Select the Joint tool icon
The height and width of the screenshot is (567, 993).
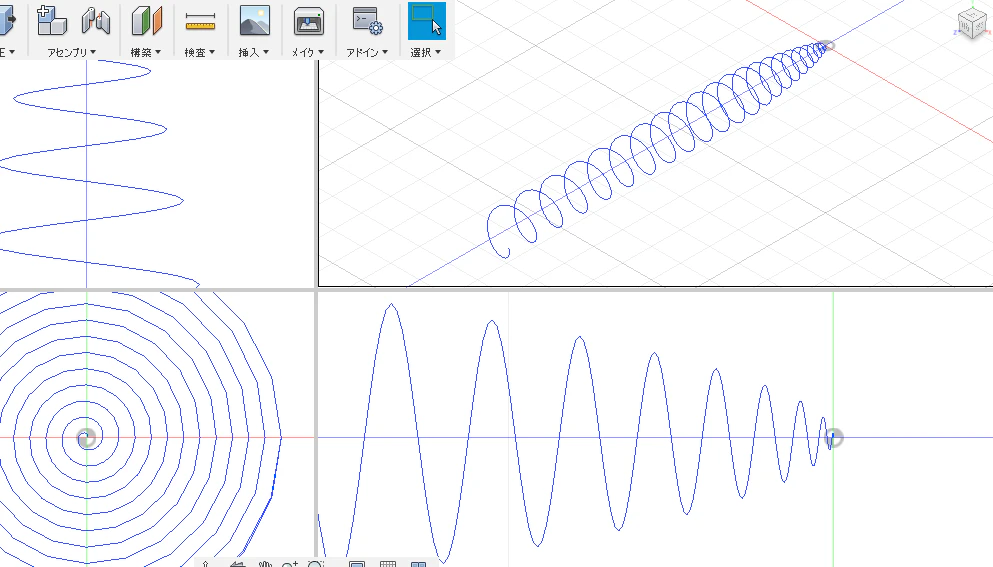(96, 21)
